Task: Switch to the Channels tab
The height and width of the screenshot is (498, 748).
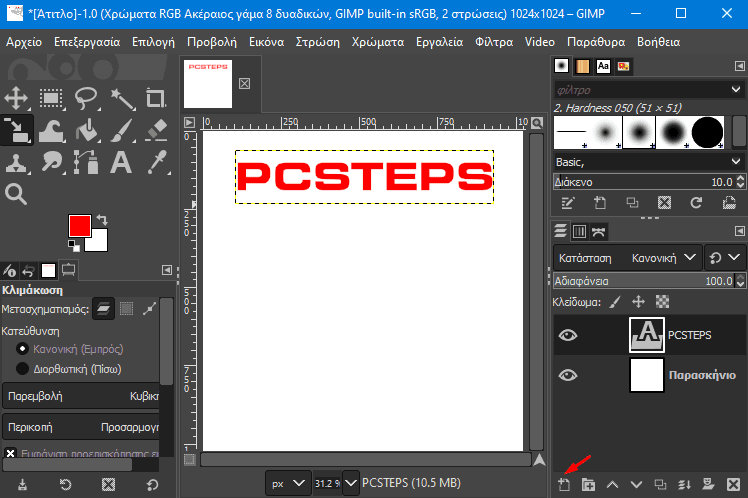Action: 579,231
